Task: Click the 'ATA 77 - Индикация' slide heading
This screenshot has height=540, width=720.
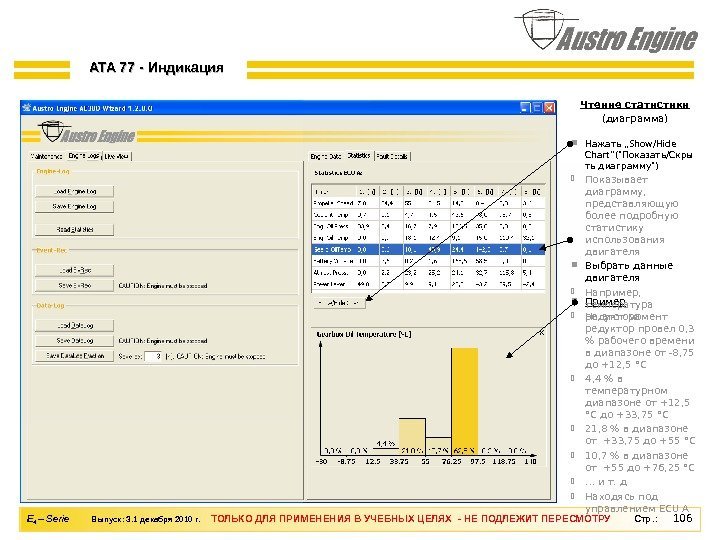Action: point(156,68)
